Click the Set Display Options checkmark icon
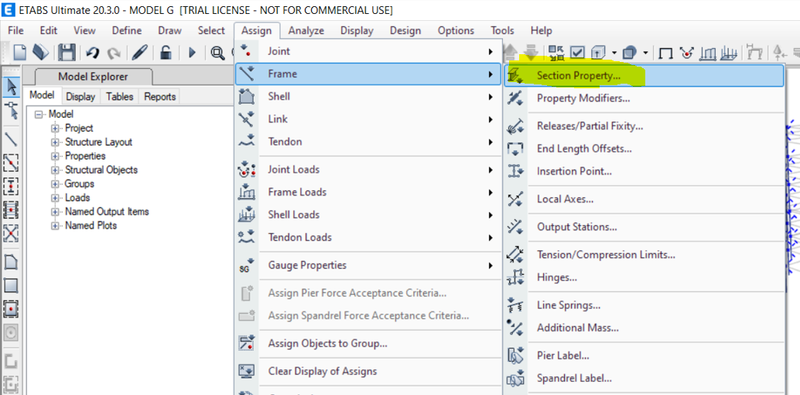 (577, 52)
